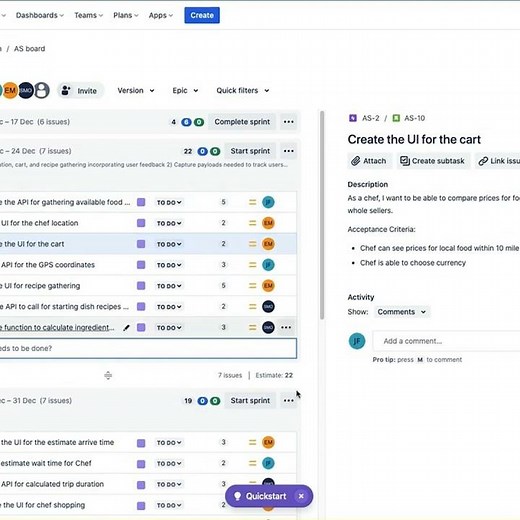This screenshot has height=520, width=520.
Task: Click priority icon on recipe gathering issue
Action: tap(253, 286)
